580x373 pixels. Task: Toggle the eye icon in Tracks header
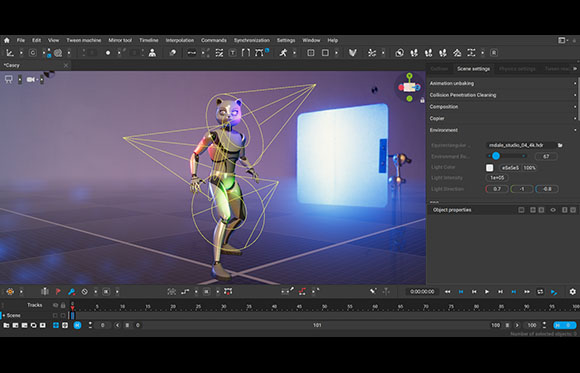click(55, 305)
